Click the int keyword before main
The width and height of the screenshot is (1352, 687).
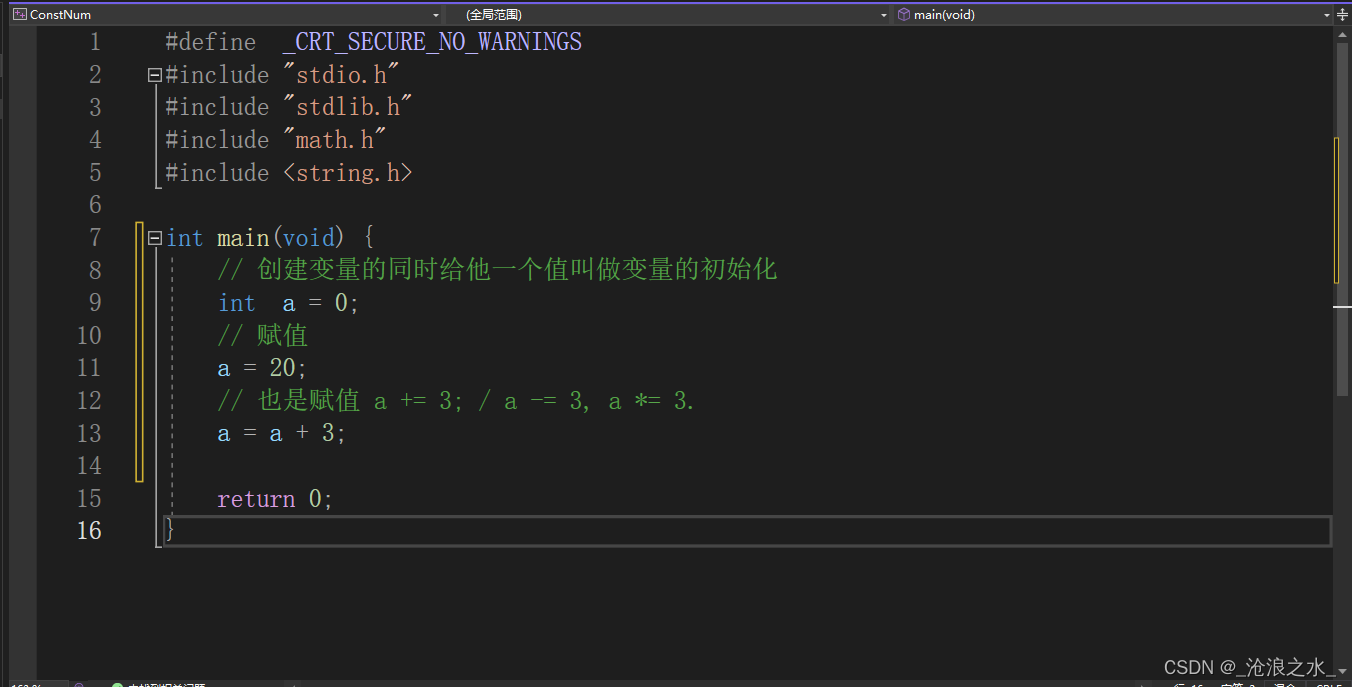[184, 238]
